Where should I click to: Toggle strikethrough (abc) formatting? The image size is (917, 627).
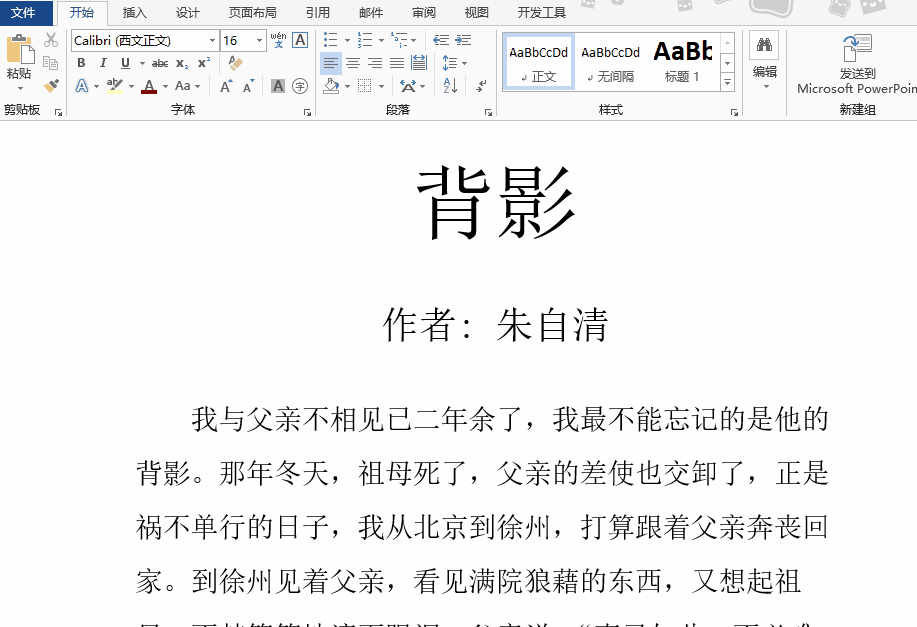point(160,63)
